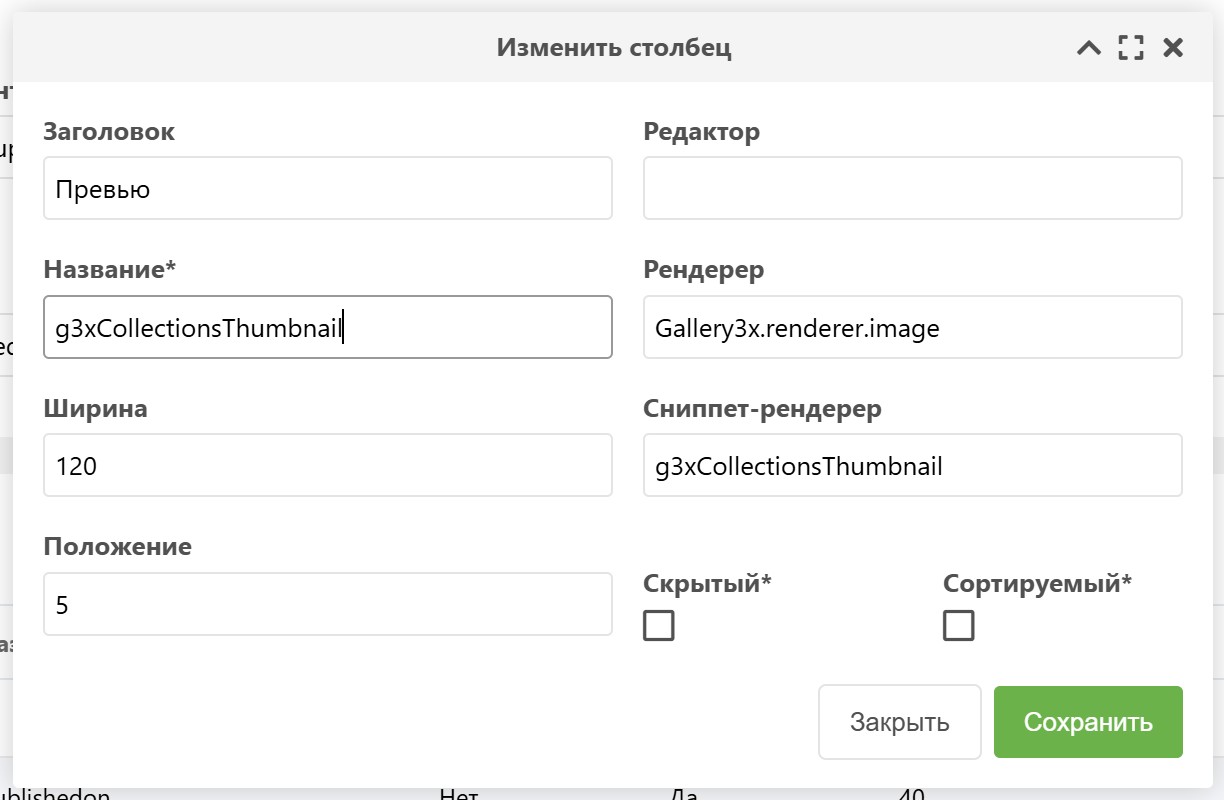Click the 'Сниппет-рендерер' field label
This screenshot has width=1224, height=800.
(762, 409)
